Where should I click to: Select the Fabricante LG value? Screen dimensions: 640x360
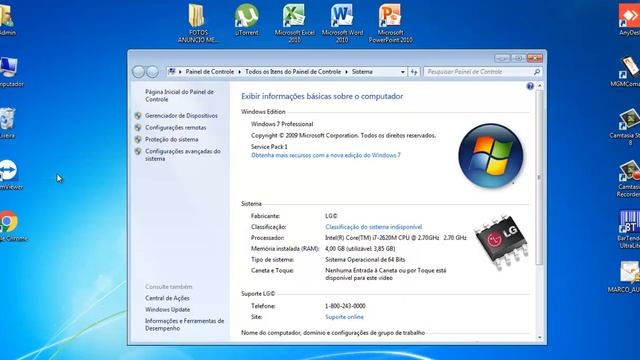coord(331,216)
